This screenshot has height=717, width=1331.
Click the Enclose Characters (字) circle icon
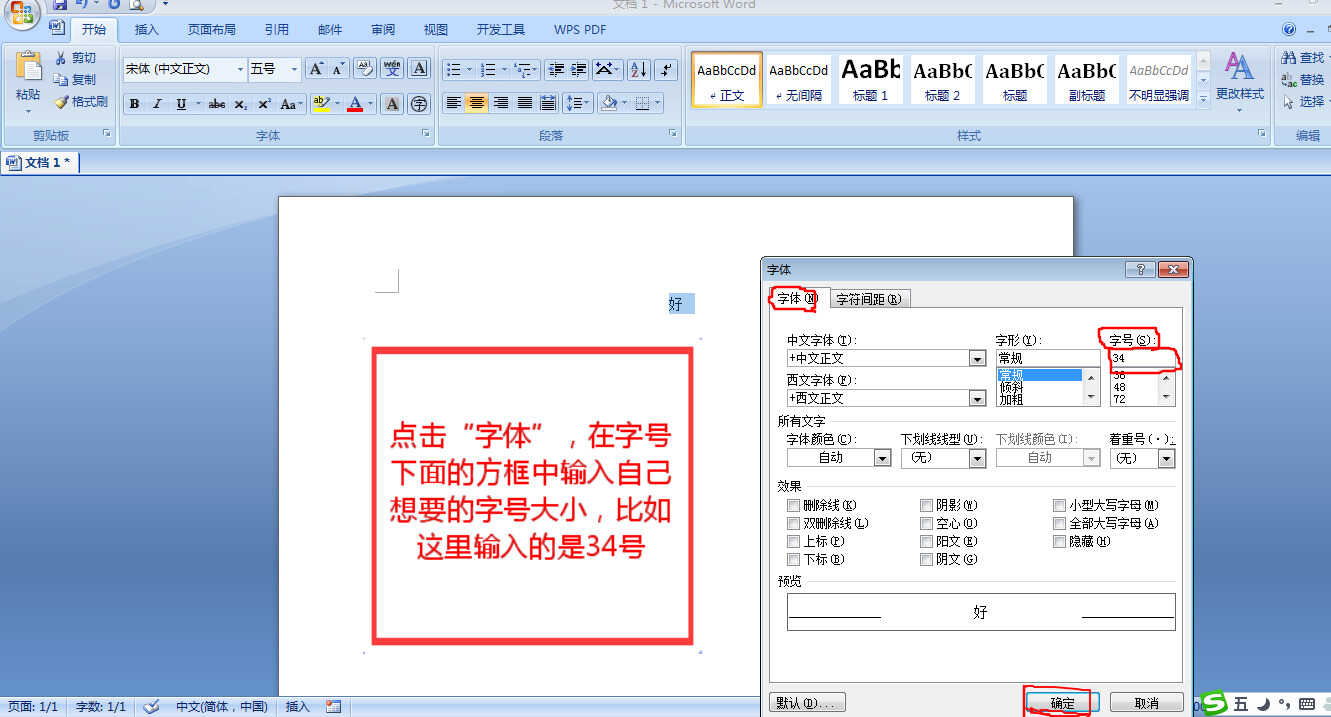click(x=419, y=104)
